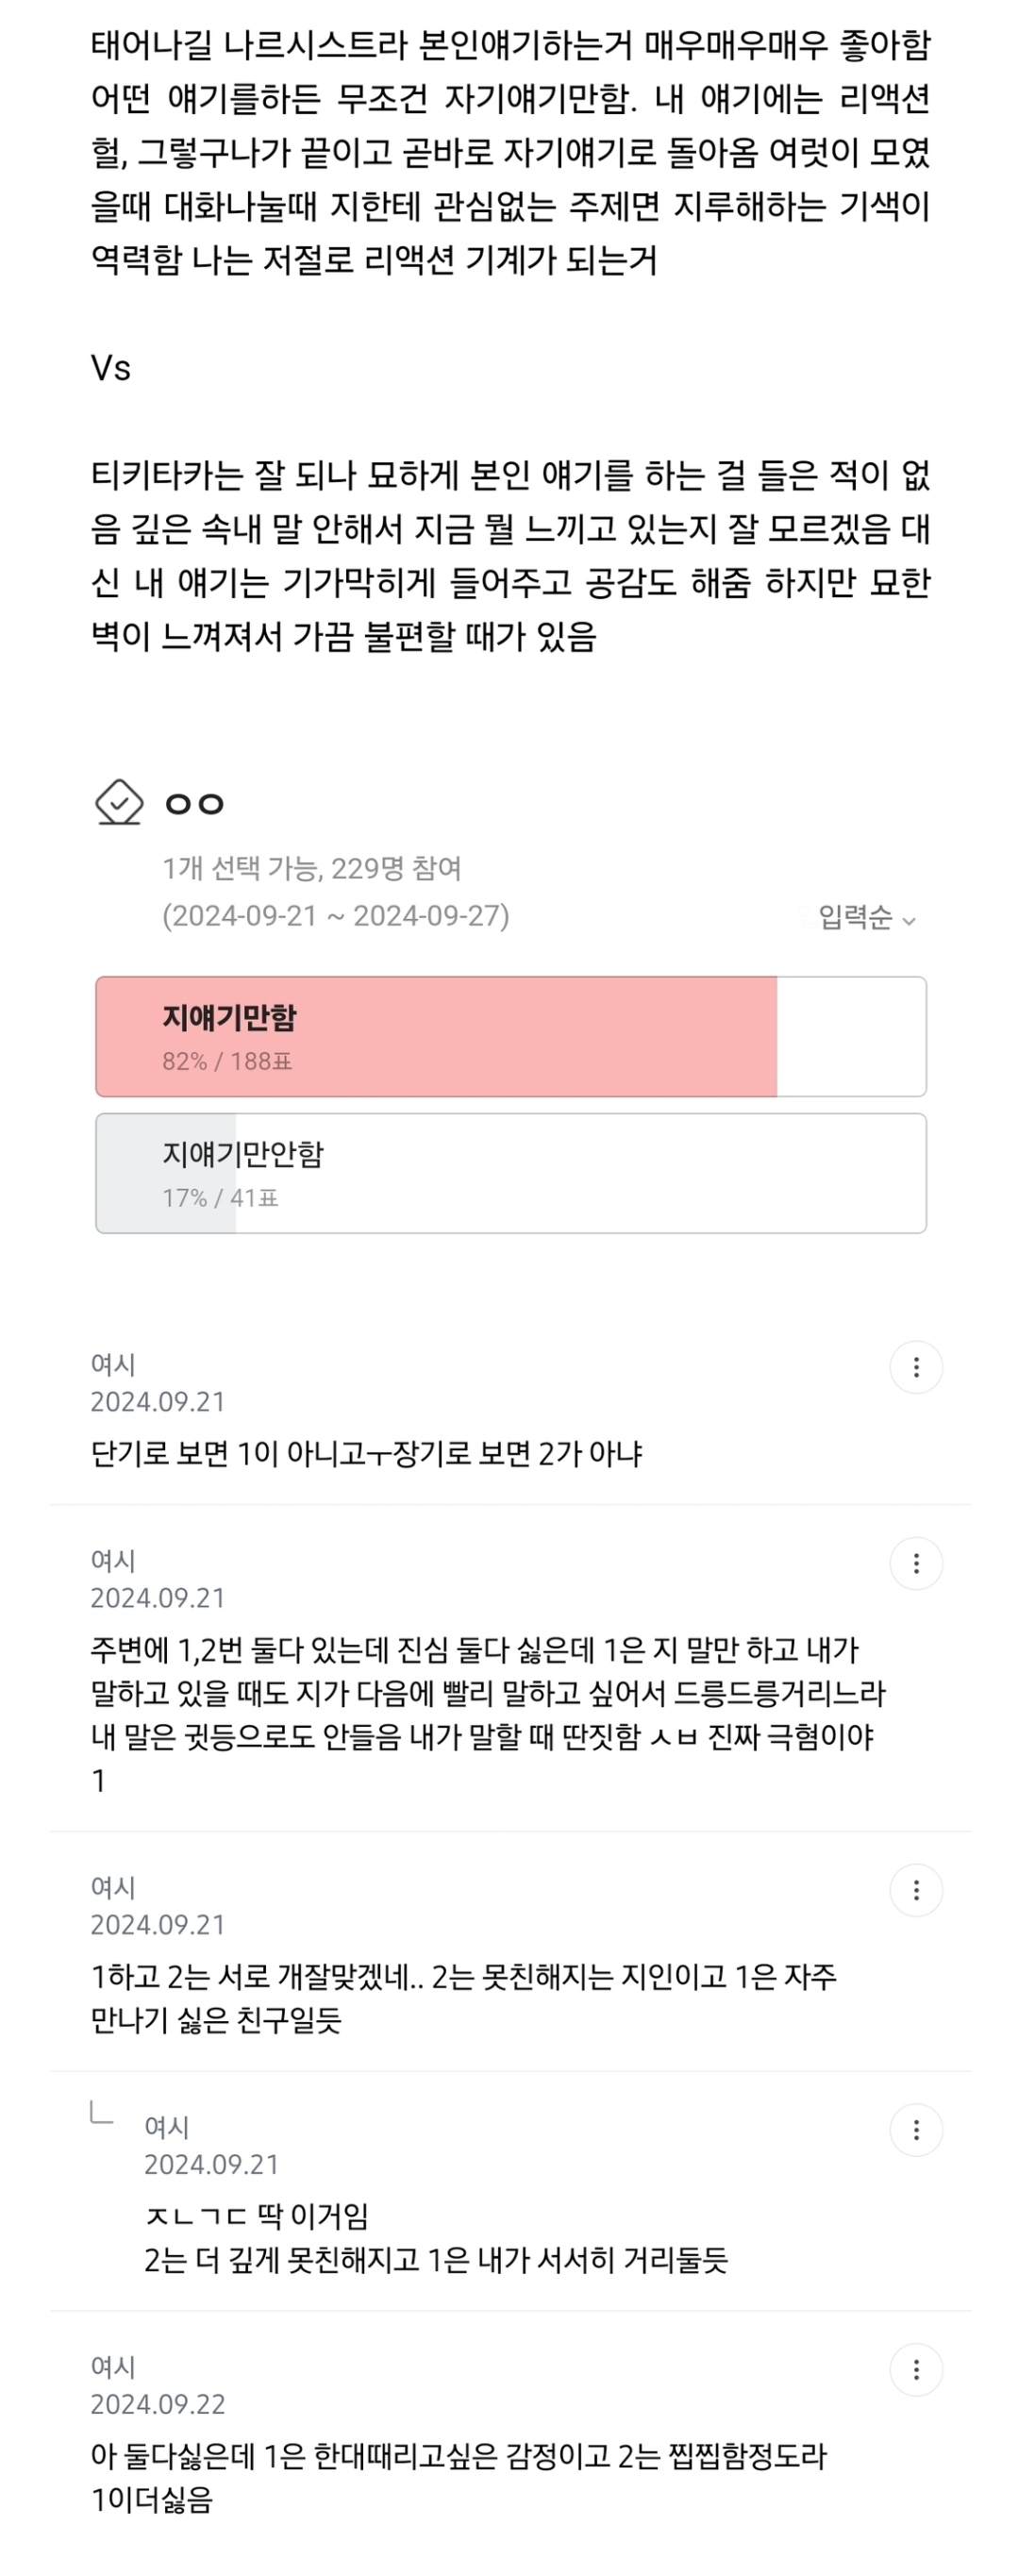Click the "Vs" text in the post
The height and width of the screenshot is (2576, 1018).
[111, 368]
